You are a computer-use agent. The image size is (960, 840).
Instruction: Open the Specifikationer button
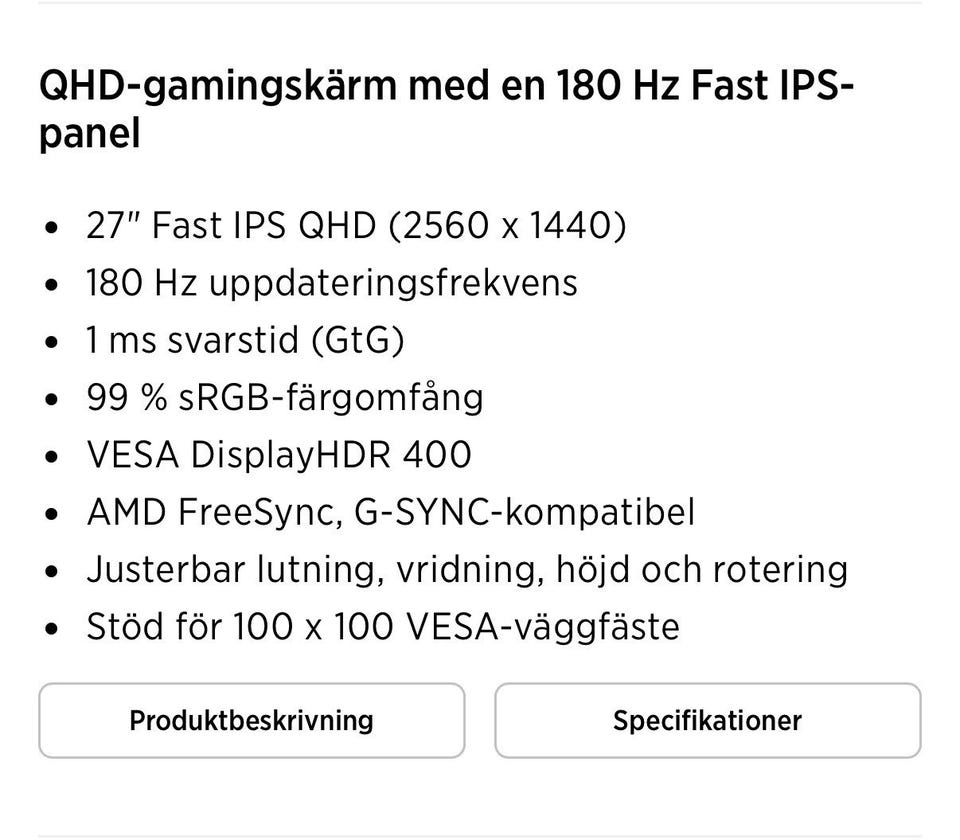coord(707,720)
